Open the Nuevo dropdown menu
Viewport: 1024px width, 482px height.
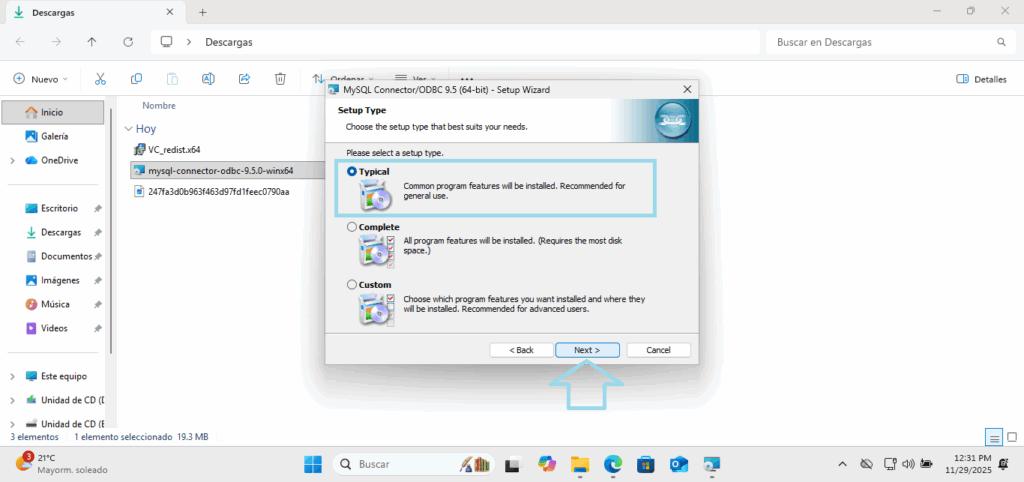click(x=40, y=79)
